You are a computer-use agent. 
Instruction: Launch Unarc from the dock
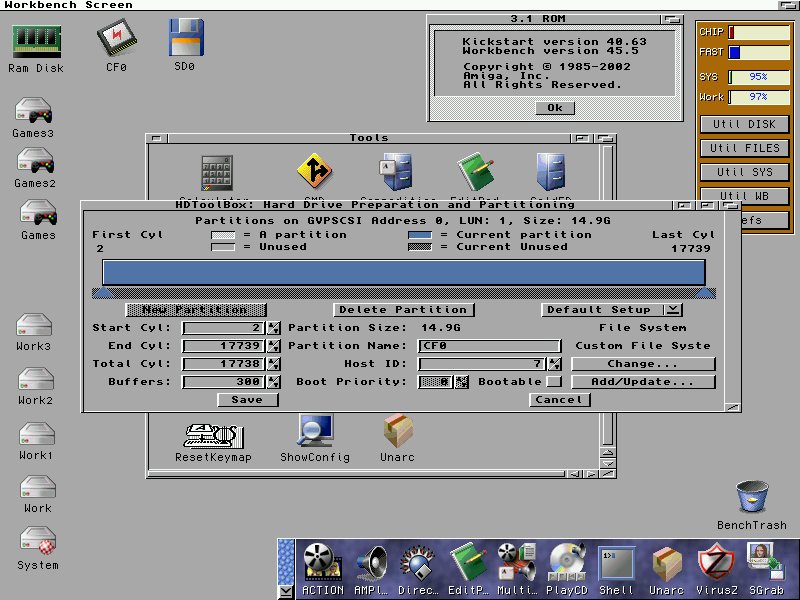coord(666,564)
